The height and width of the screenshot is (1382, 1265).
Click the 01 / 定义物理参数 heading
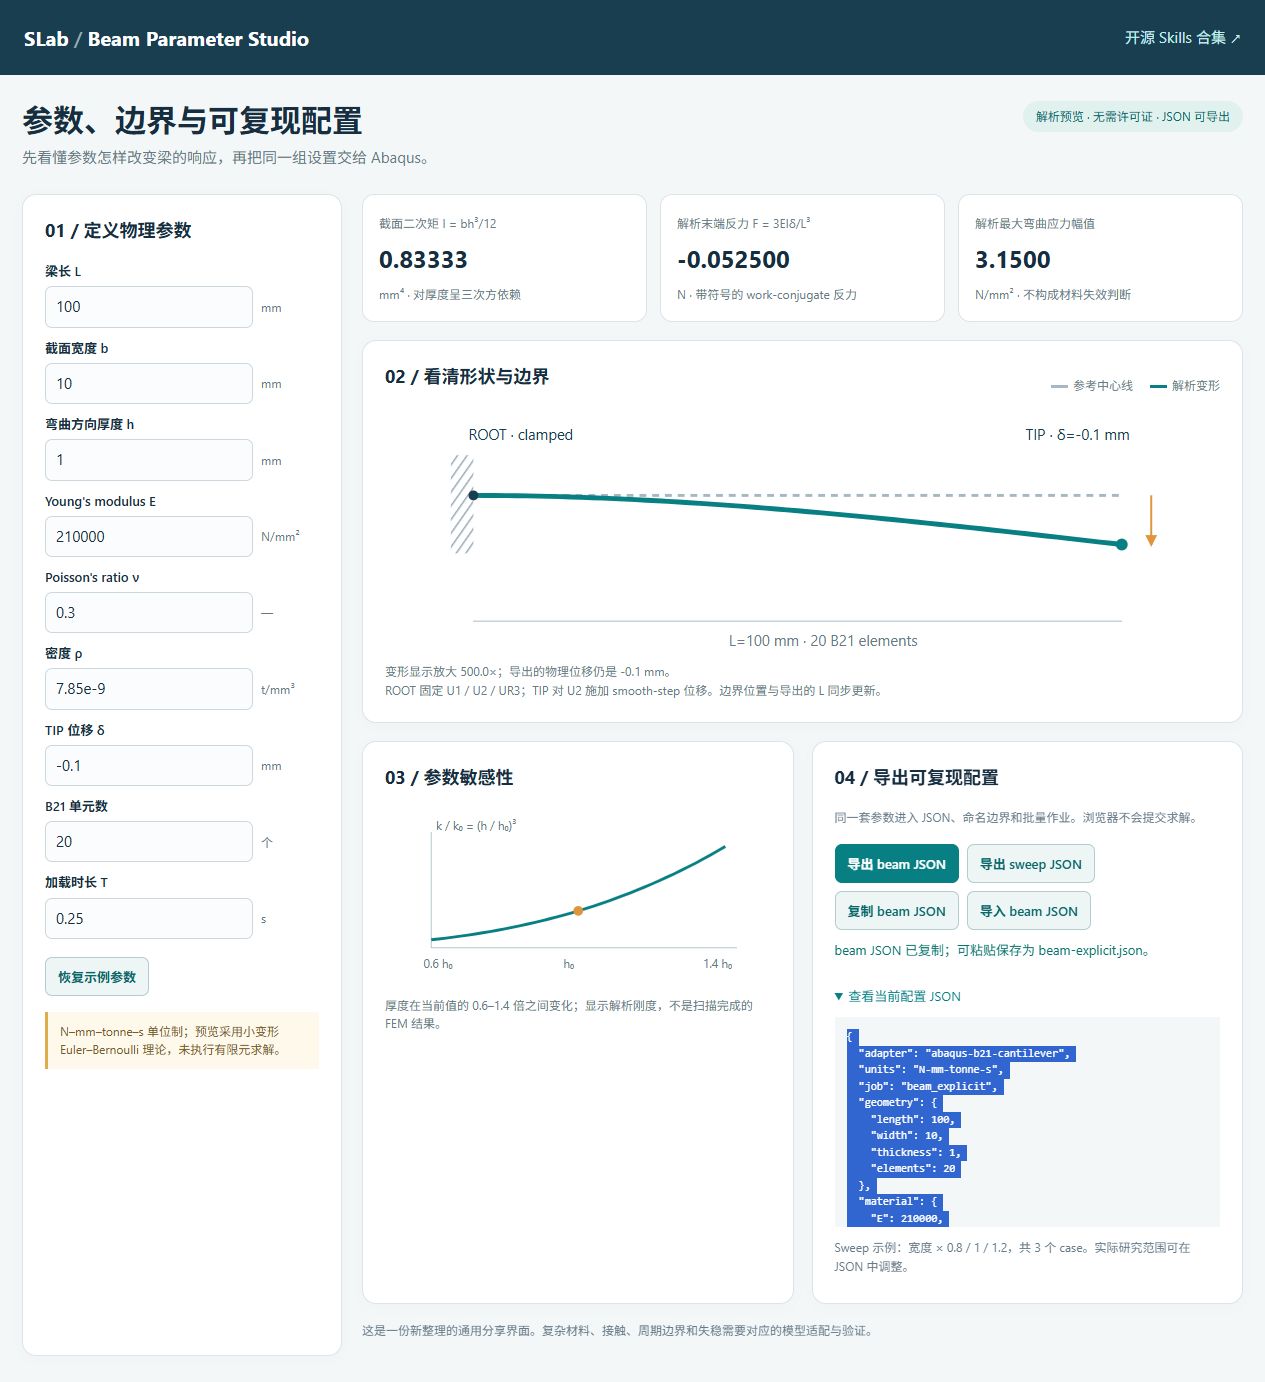(x=118, y=230)
